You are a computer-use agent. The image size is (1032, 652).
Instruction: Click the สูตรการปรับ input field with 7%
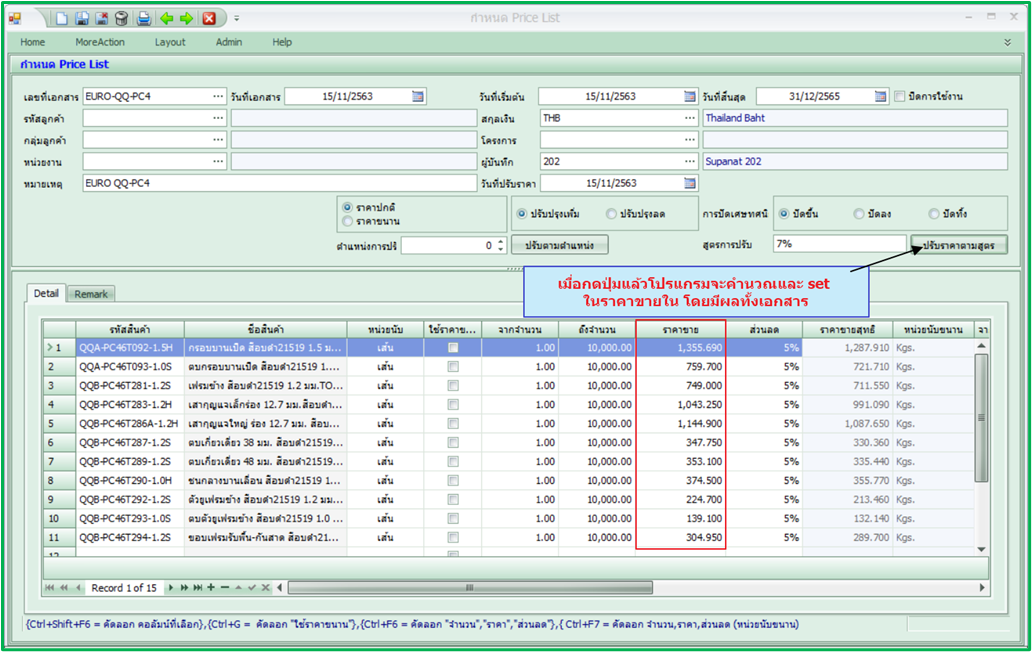click(x=838, y=244)
